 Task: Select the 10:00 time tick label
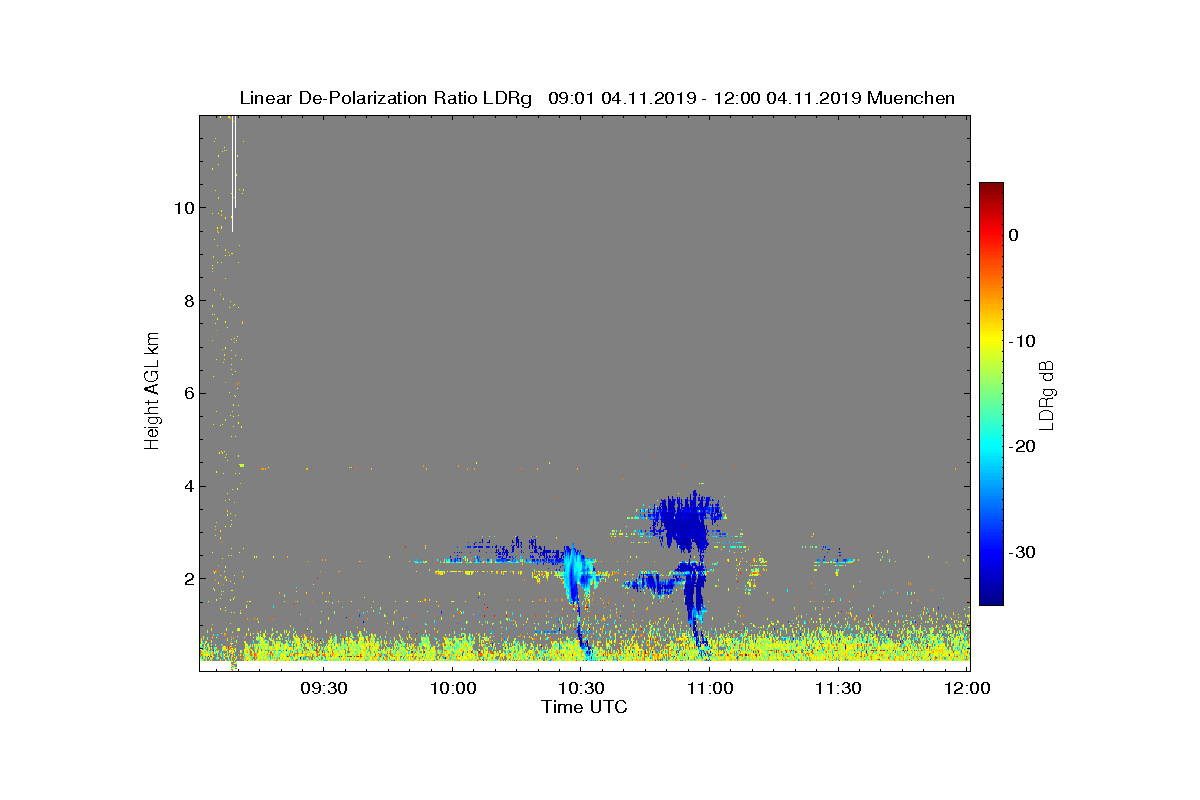coord(453,688)
